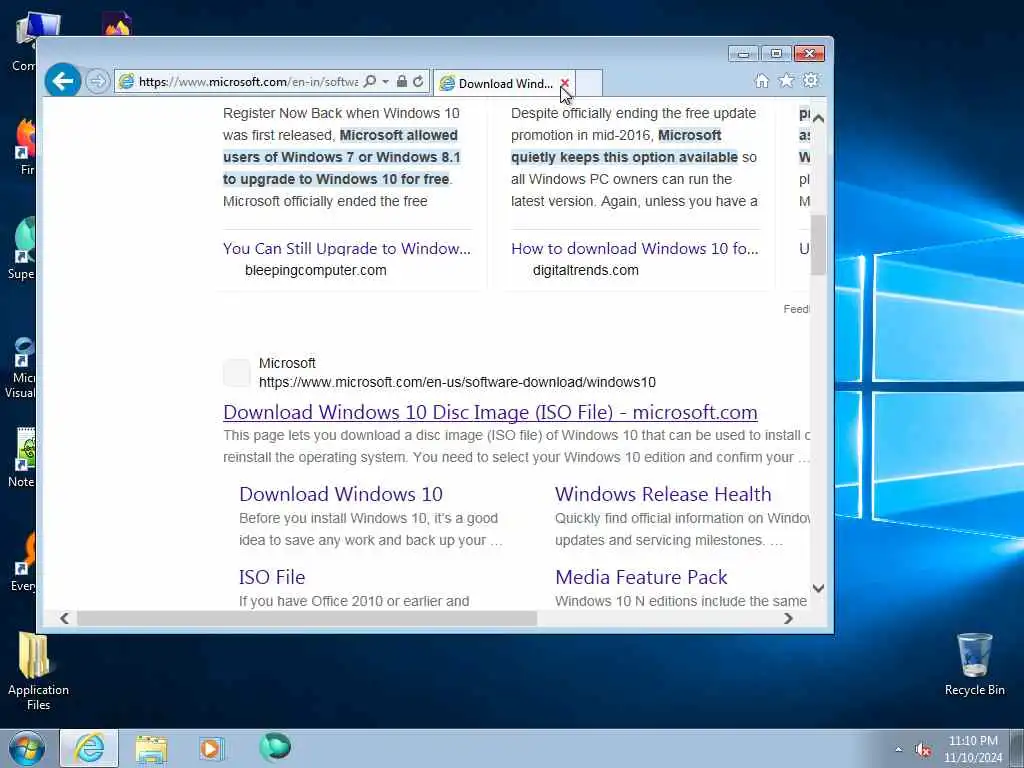
Task: Click the horizontal scrollbar thumb
Action: (307, 618)
